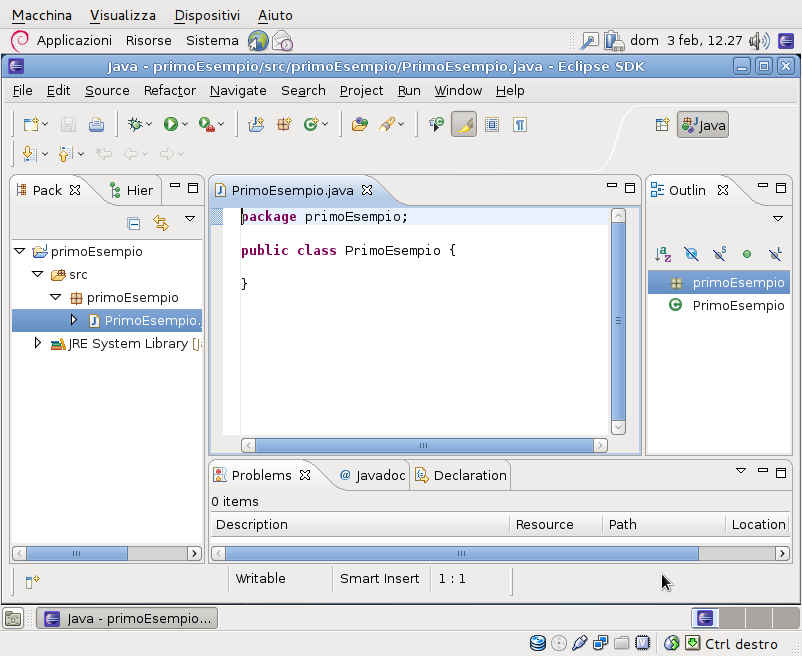Go to next annotation icon
The image size is (802, 656).
29,153
